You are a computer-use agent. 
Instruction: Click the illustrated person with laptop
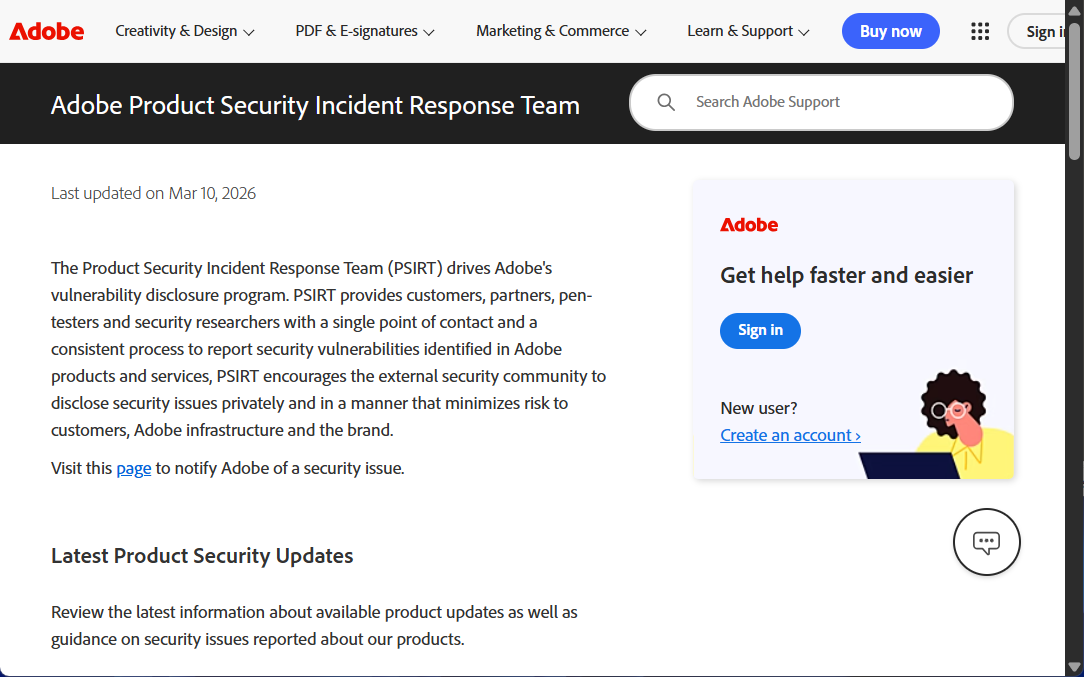pos(945,425)
